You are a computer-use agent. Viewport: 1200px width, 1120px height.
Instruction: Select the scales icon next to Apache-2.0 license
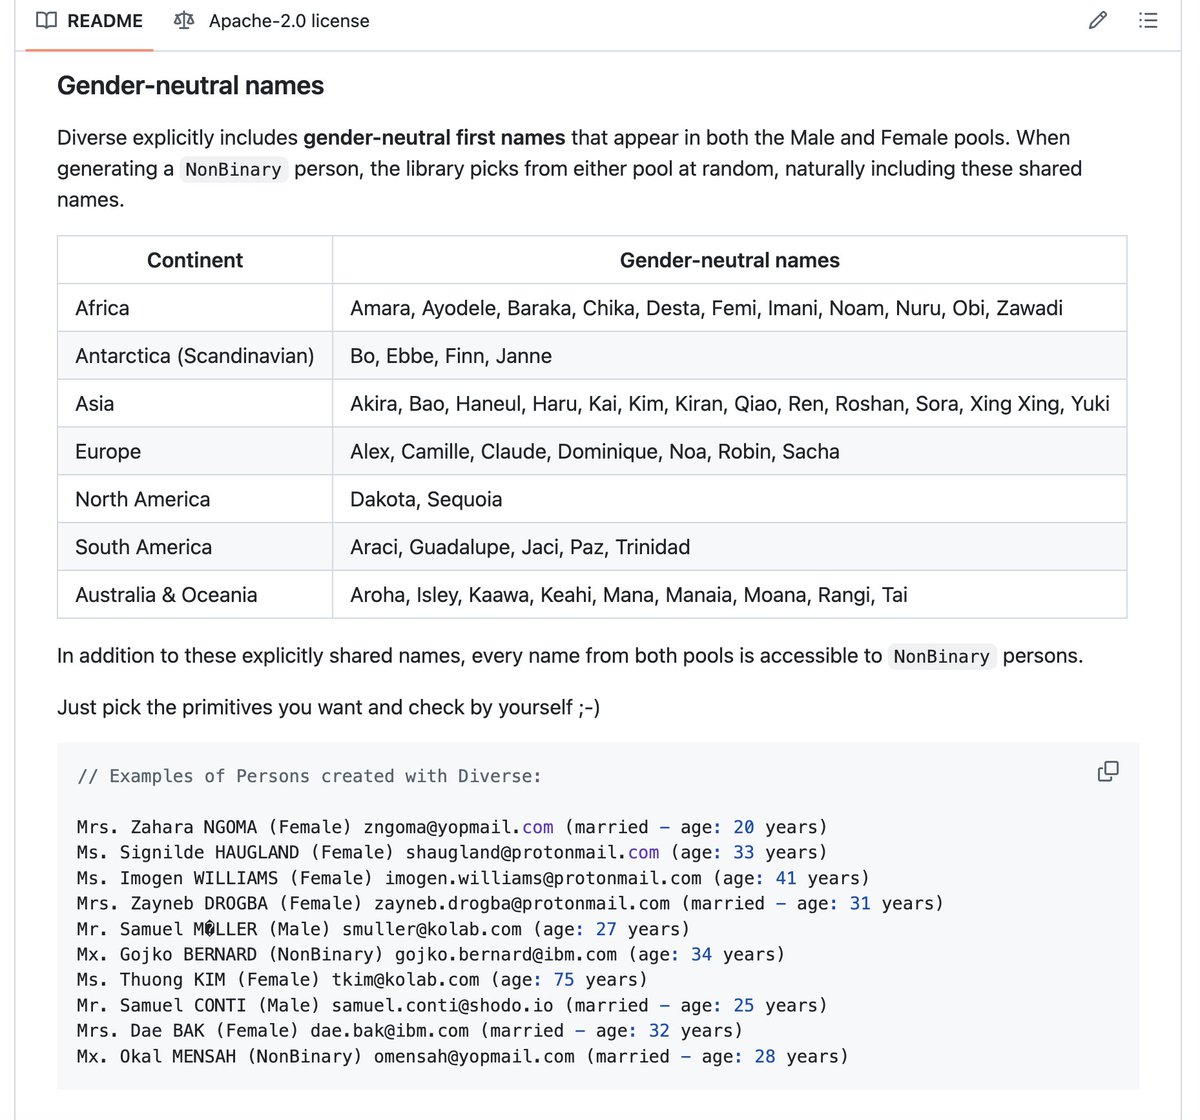click(184, 20)
